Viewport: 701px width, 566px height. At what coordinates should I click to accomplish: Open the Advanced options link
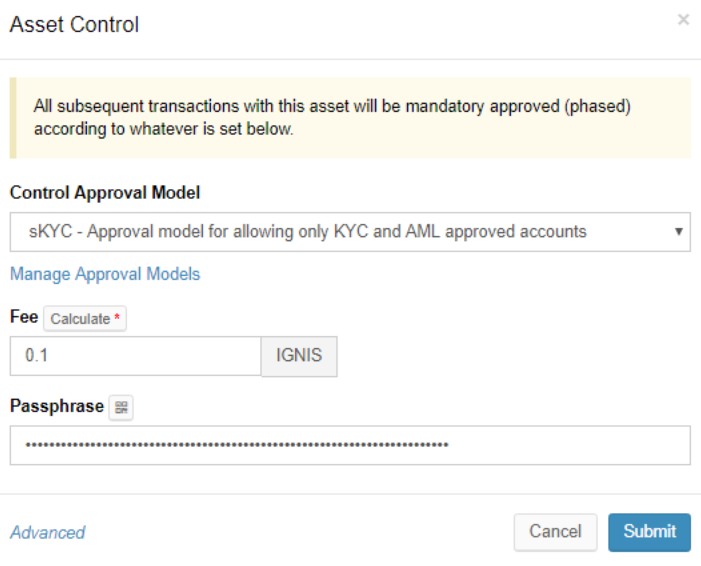click(47, 532)
